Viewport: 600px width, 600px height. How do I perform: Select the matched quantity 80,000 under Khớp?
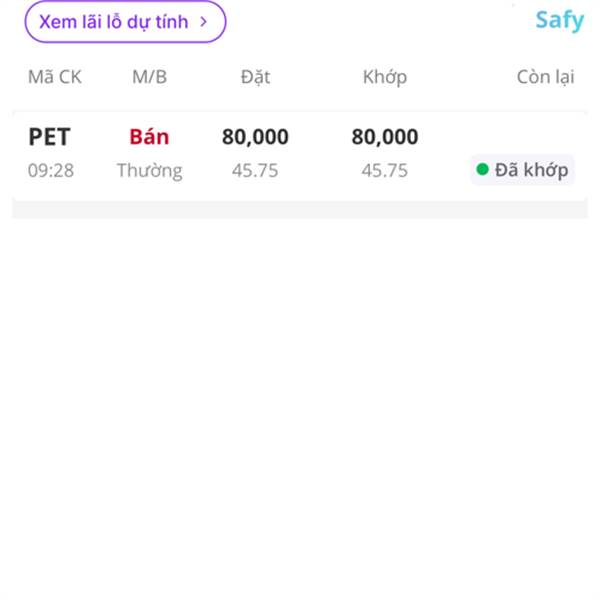click(x=385, y=137)
